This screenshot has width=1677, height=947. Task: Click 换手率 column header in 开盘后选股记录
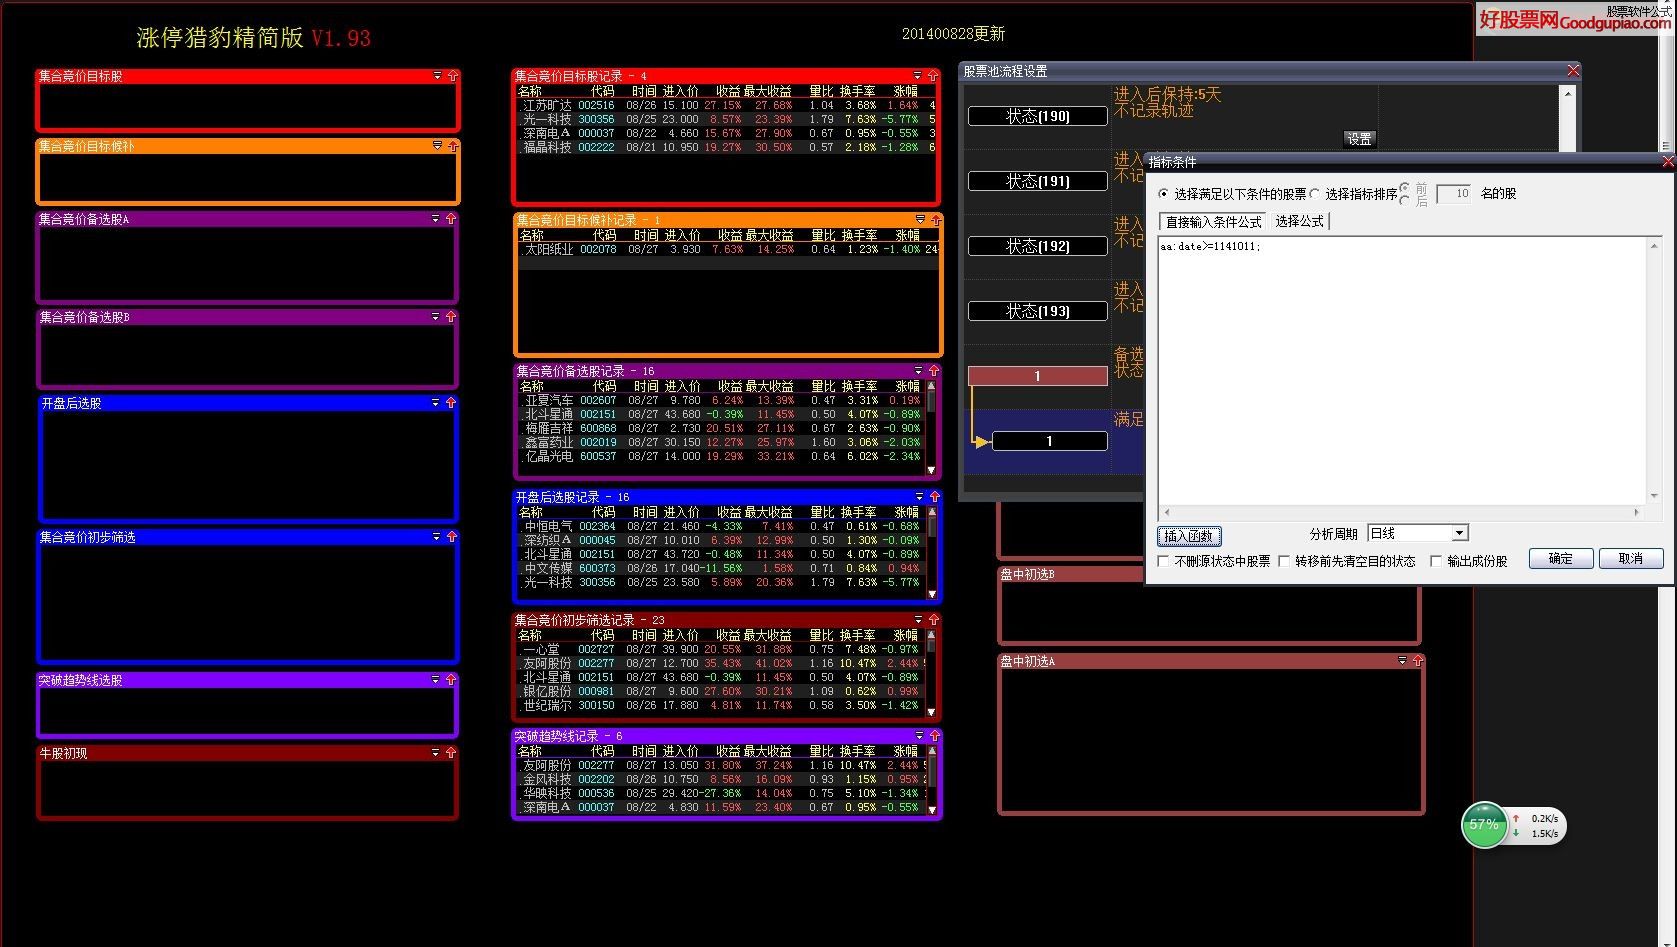(x=859, y=512)
